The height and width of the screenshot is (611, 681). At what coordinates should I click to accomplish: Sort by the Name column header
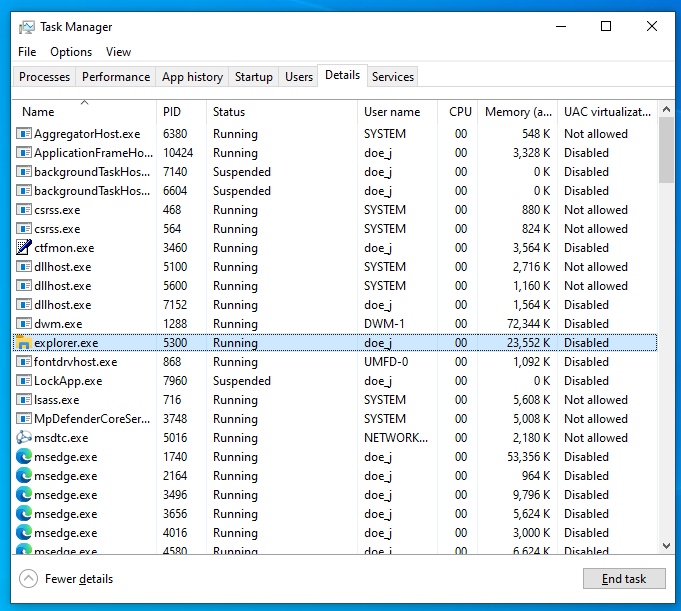pos(84,112)
